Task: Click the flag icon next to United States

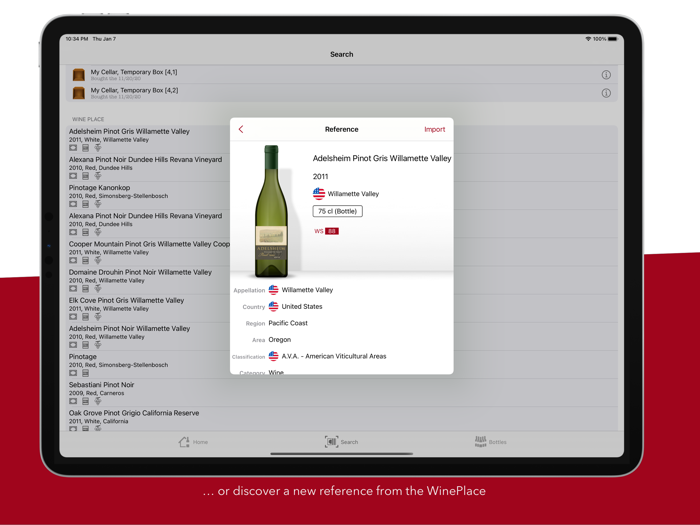Action: pyautogui.click(x=273, y=306)
